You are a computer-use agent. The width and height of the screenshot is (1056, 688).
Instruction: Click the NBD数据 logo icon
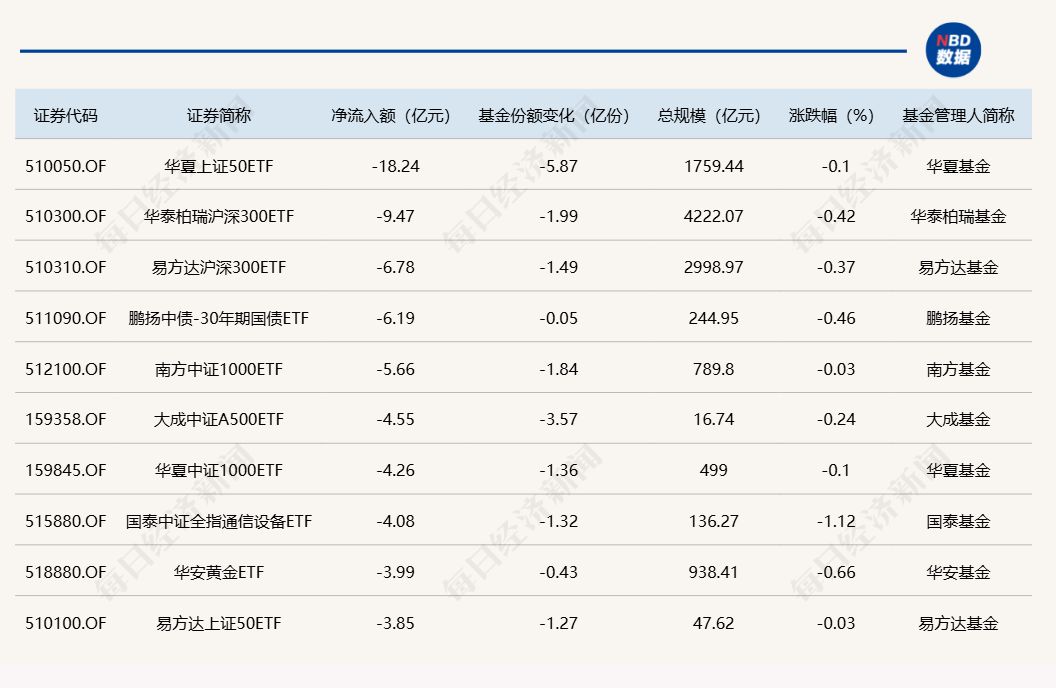(952, 50)
